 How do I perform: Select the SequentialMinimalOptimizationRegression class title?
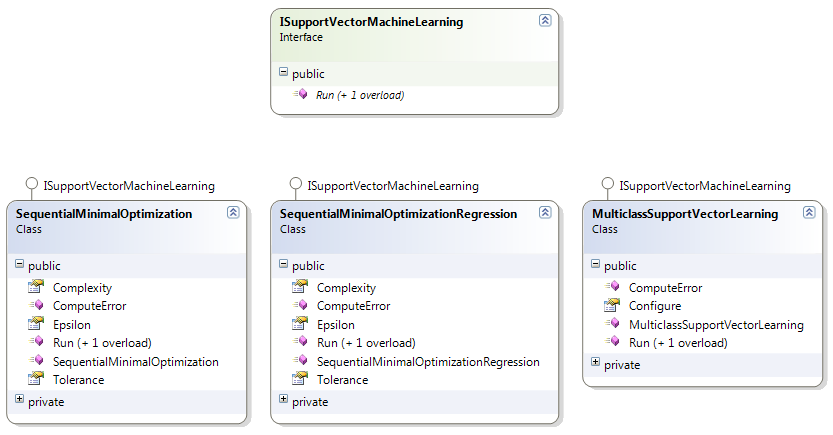click(x=398, y=214)
